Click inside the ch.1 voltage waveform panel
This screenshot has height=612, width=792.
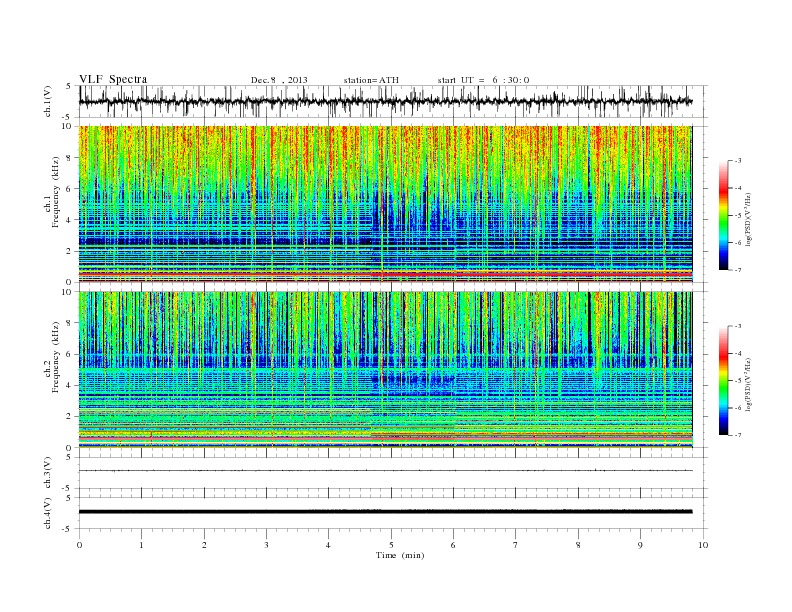click(x=393, y=101)
